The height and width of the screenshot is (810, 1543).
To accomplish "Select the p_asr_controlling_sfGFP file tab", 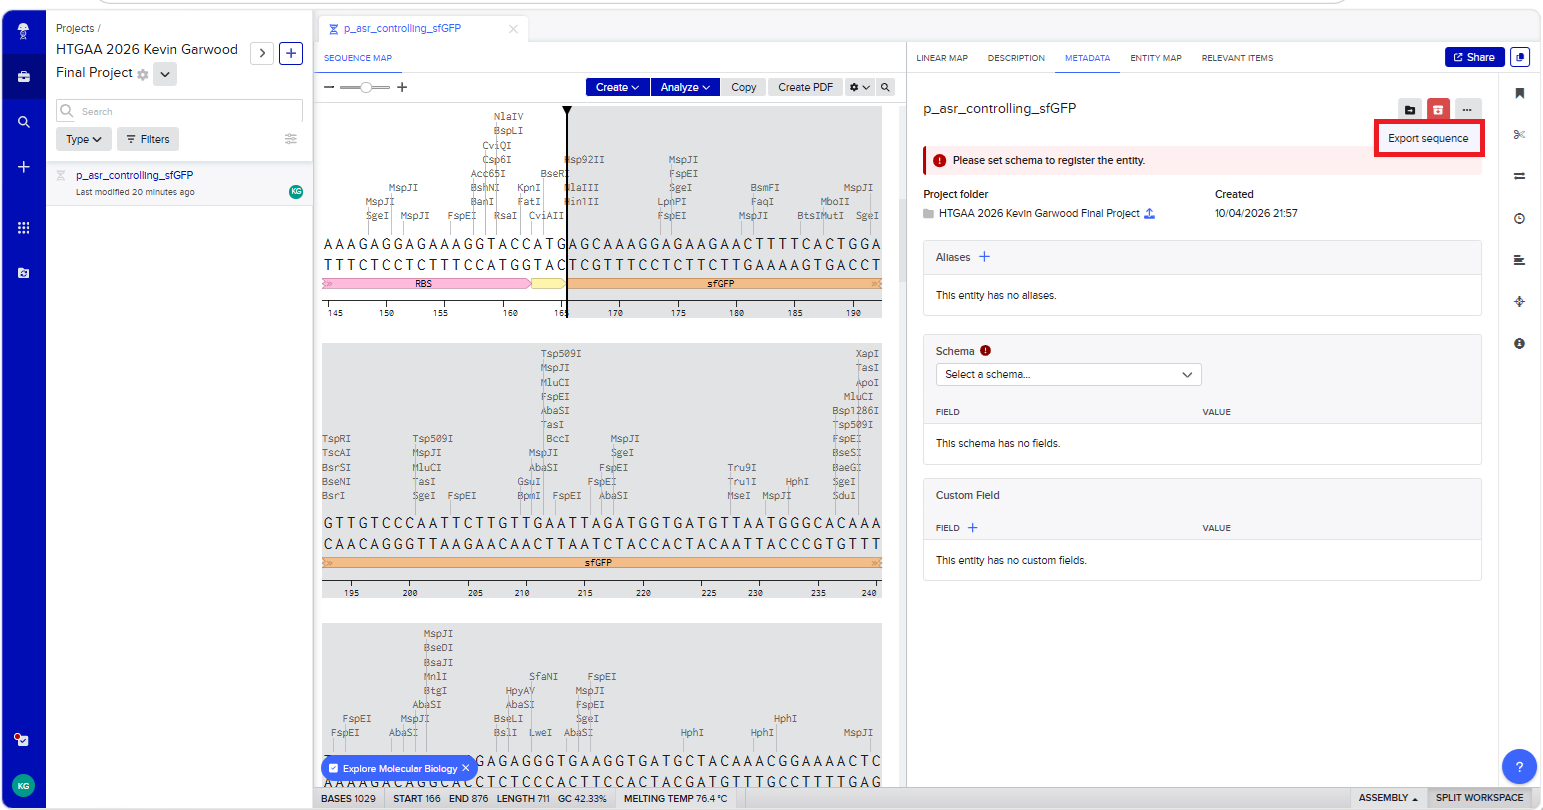I will point(402,29).
